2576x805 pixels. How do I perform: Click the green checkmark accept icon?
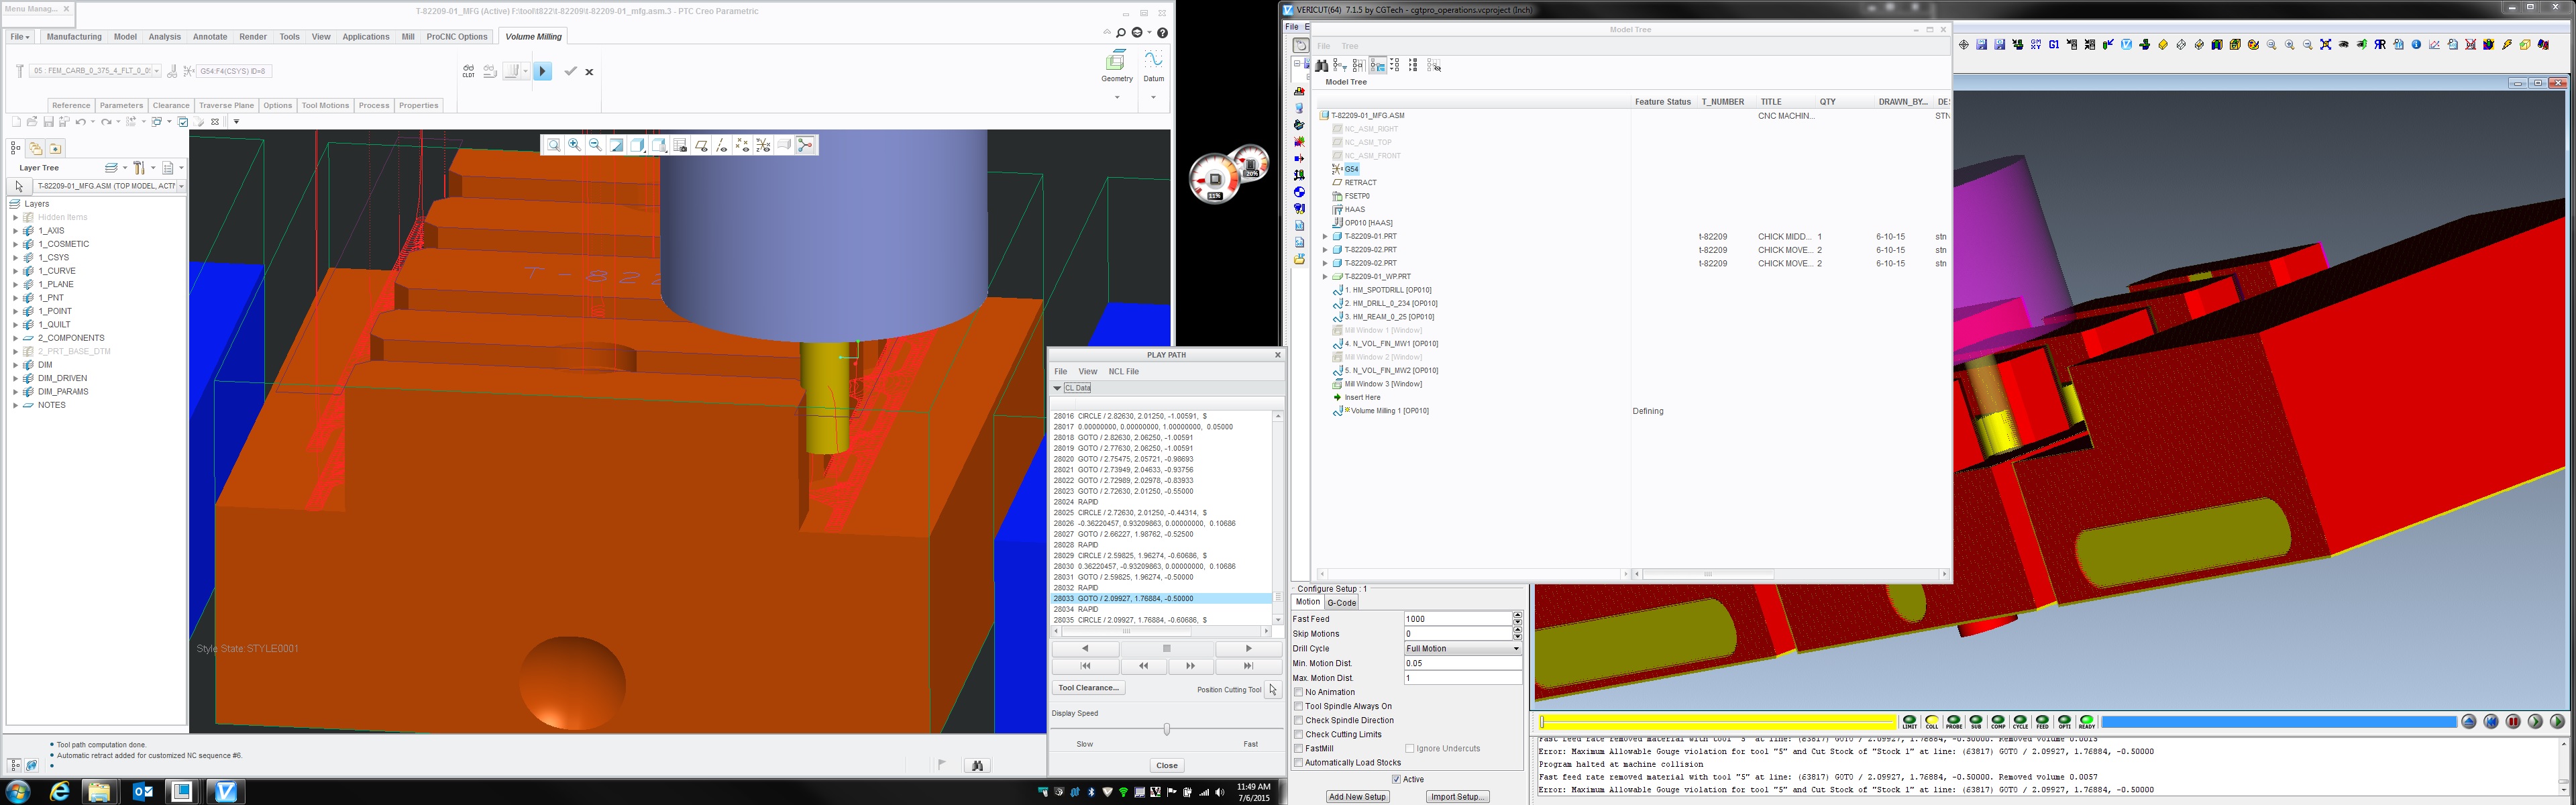tap(570, 71)
